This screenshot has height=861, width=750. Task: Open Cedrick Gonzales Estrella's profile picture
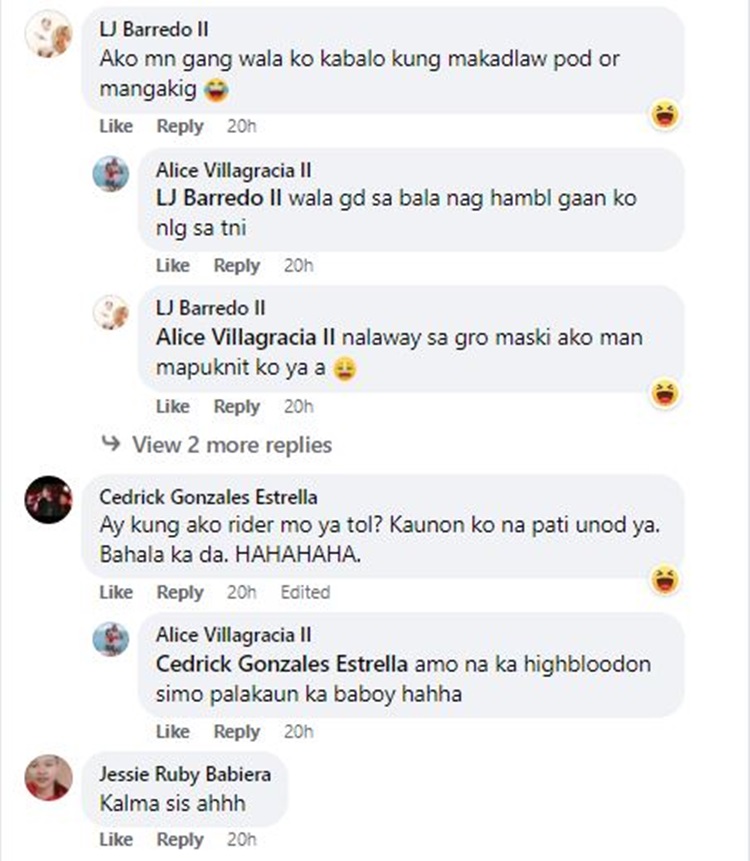tap(49, 499)
